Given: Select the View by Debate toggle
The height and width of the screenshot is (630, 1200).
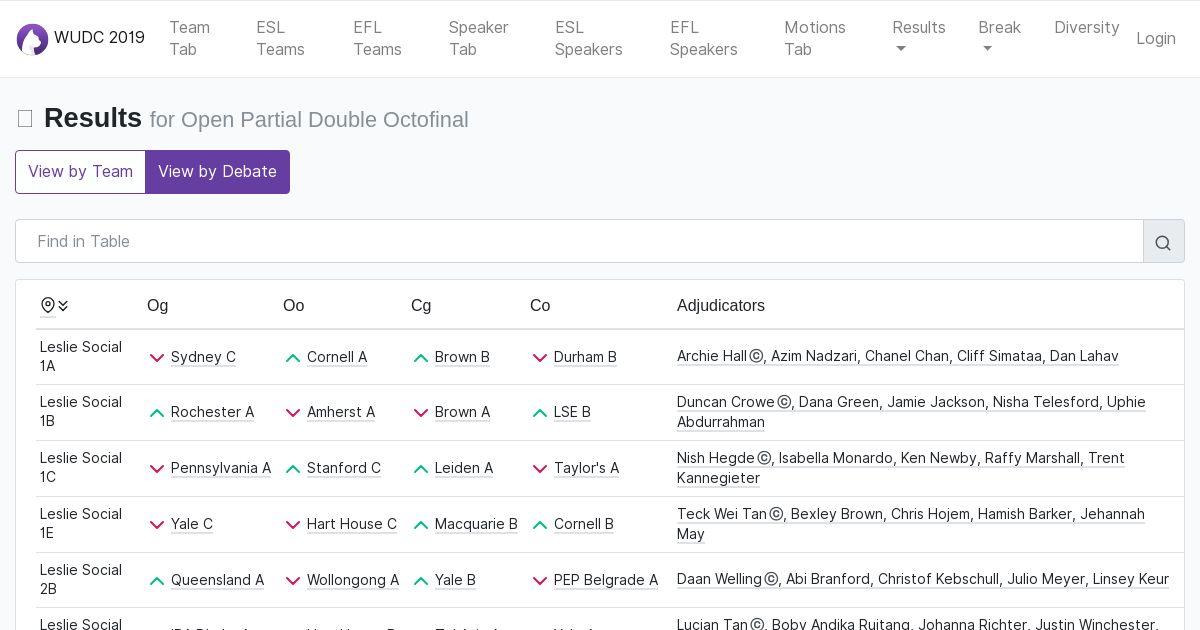Looking at the screenshot, I should coord(217,172).
